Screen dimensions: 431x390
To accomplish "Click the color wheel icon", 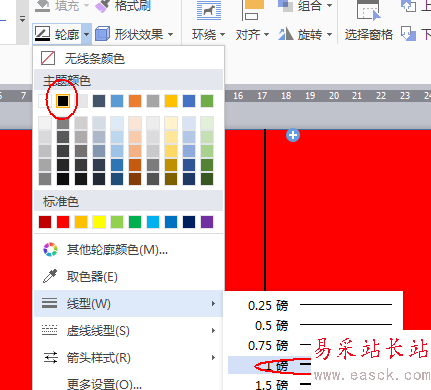I will 50,249.
